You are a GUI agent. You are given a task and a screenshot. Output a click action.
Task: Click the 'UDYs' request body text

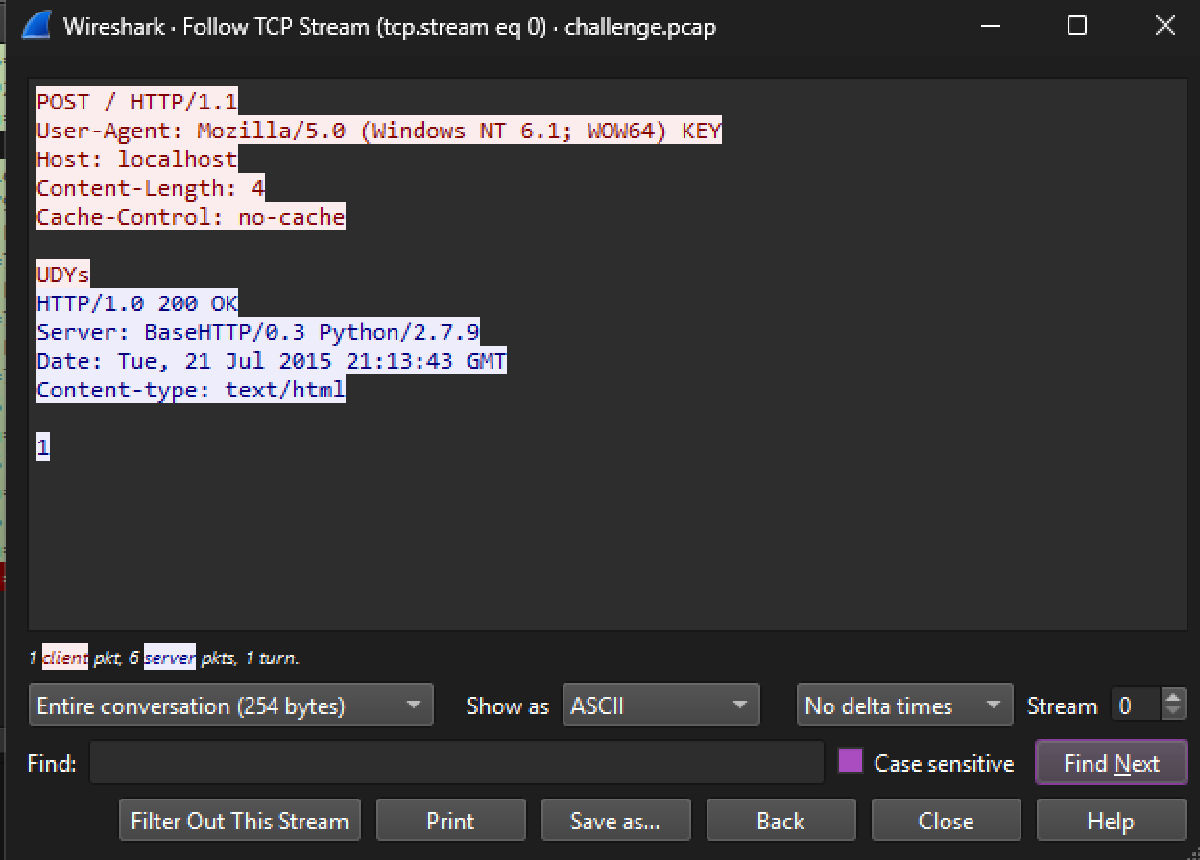[63, 275]
